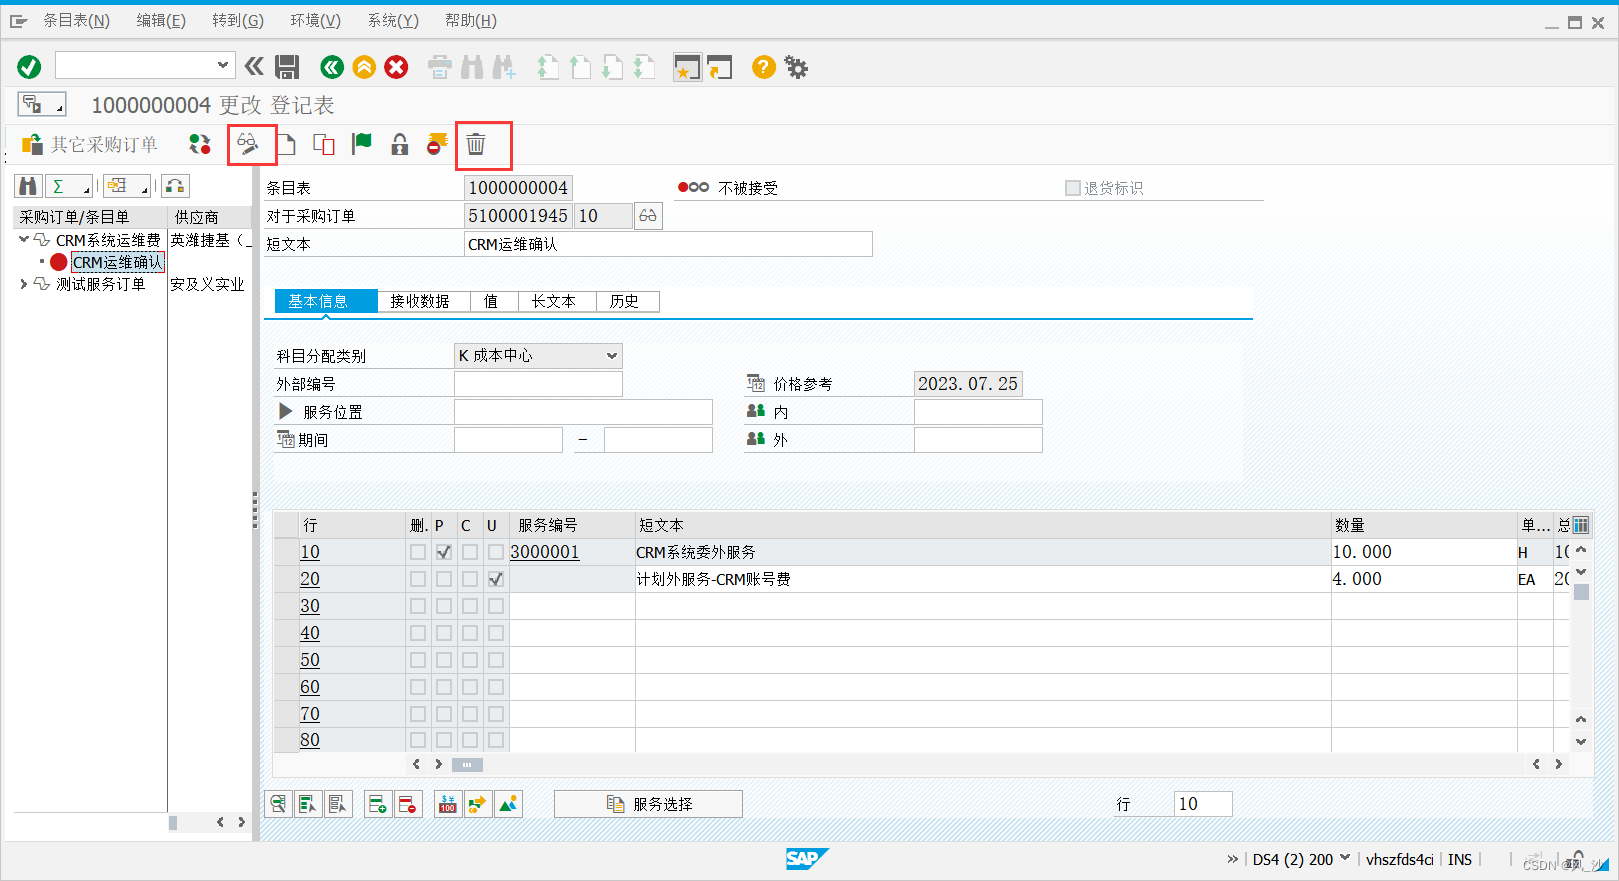Click the copy entry sheet icon
This screenshot has height=881, width=1619.
coord(324,145)
